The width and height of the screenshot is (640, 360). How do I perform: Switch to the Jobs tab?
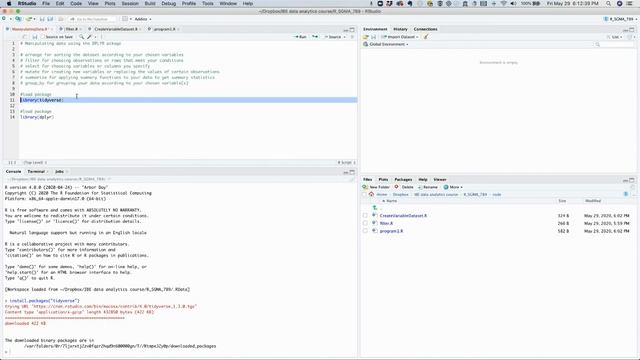[60, 171]
